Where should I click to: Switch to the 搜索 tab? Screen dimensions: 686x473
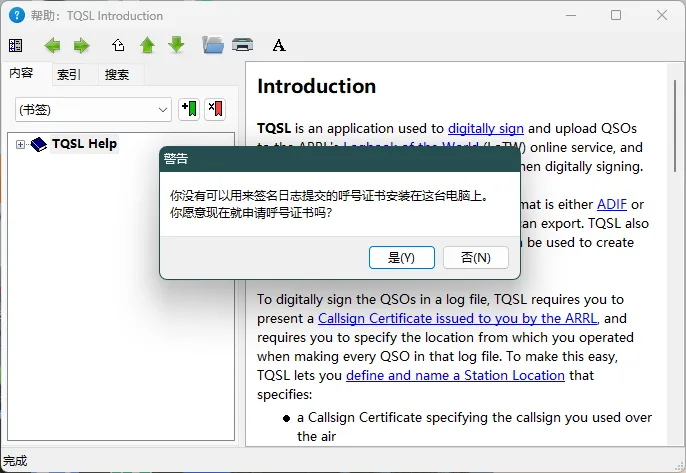117,74
